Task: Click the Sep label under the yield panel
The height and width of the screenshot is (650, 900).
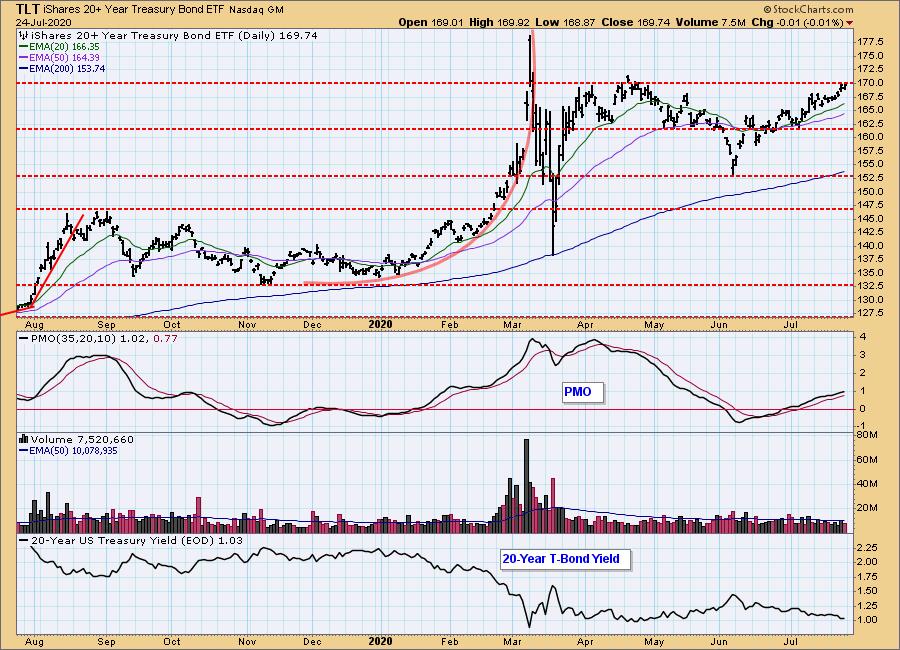Action: click(x=106, y=641)
